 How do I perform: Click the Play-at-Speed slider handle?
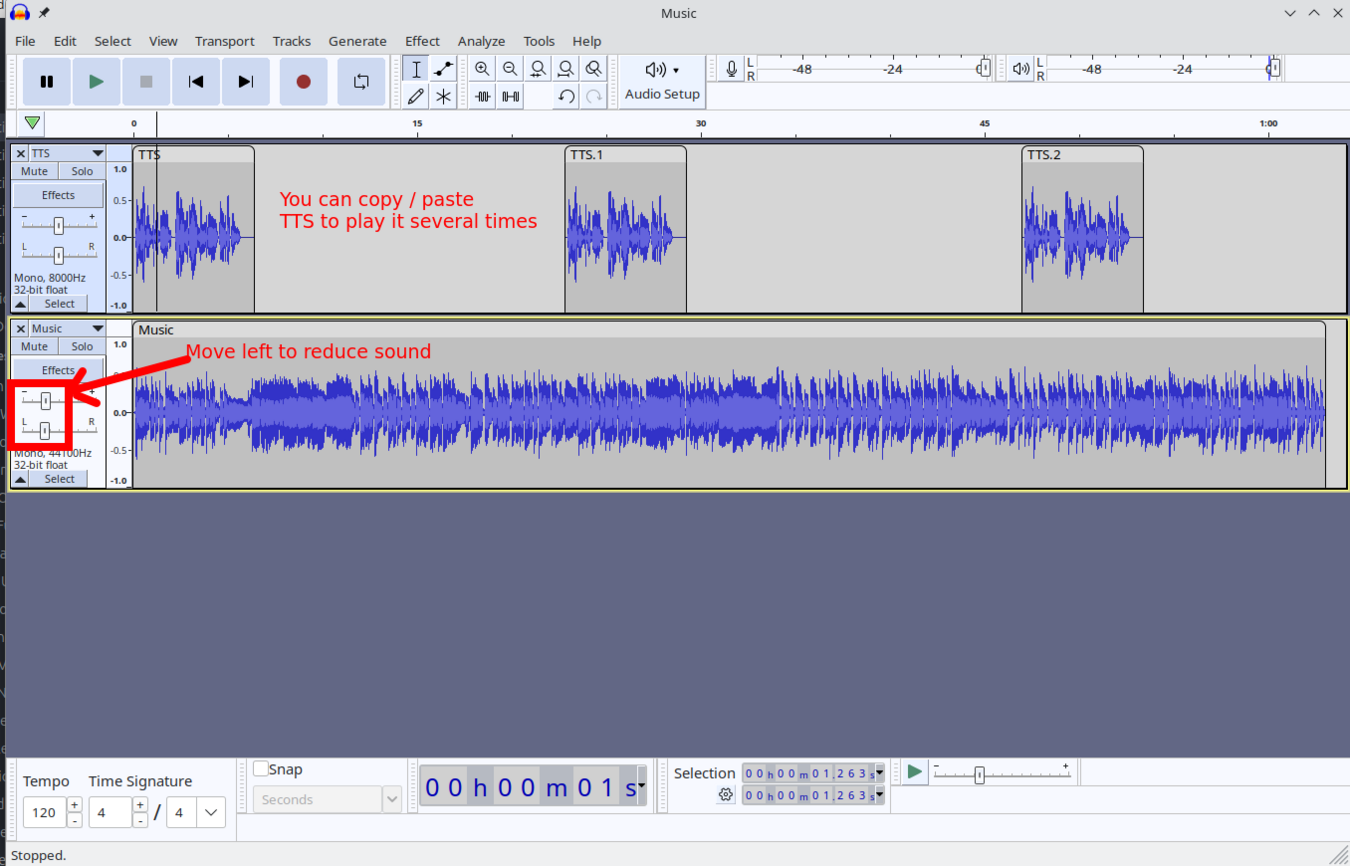(x=979, y=775)
